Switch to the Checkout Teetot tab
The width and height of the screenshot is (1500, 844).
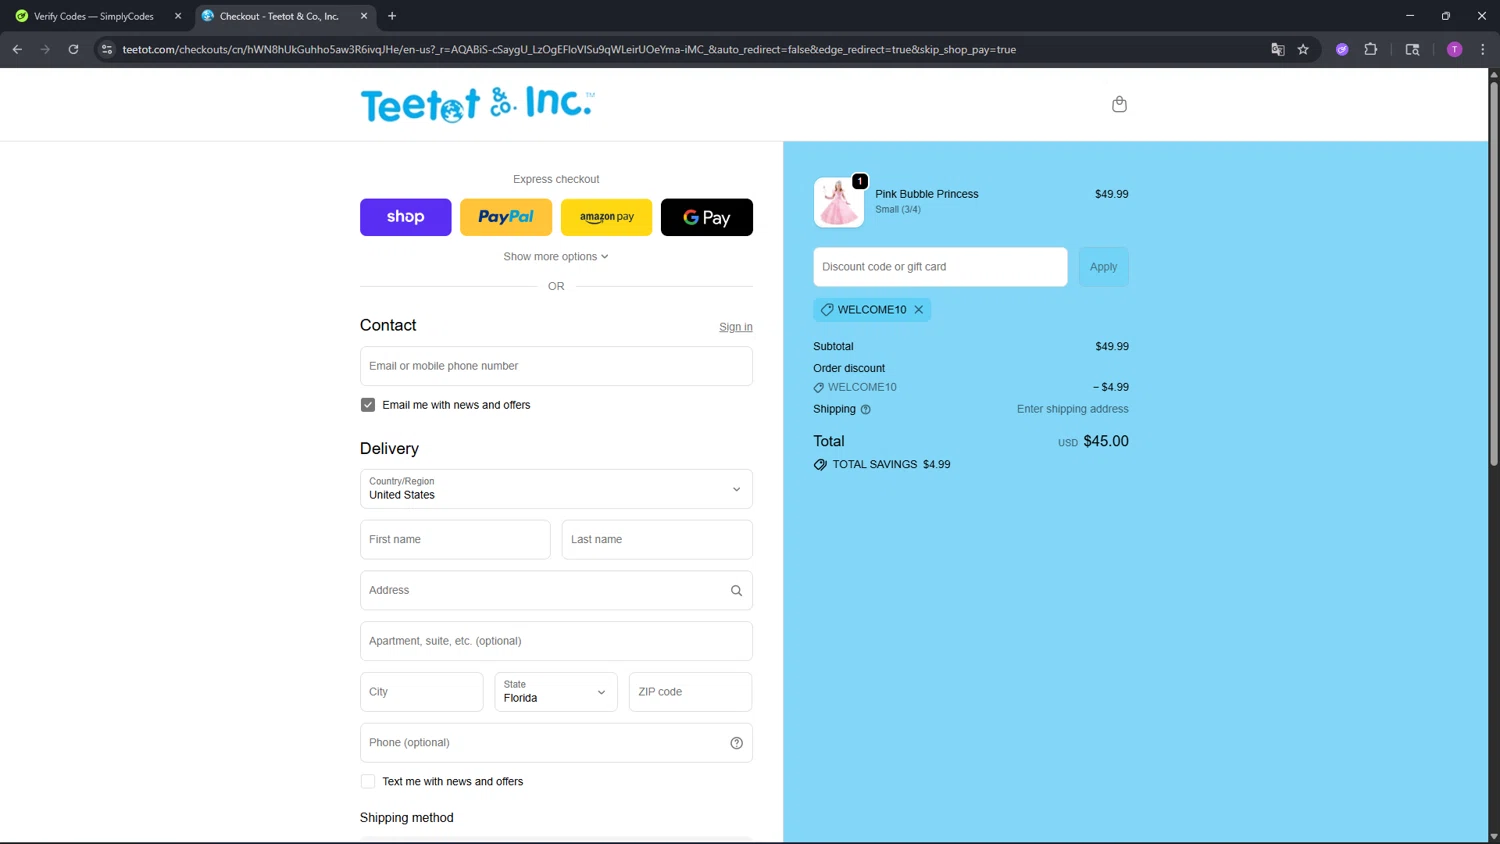(284, 16)
